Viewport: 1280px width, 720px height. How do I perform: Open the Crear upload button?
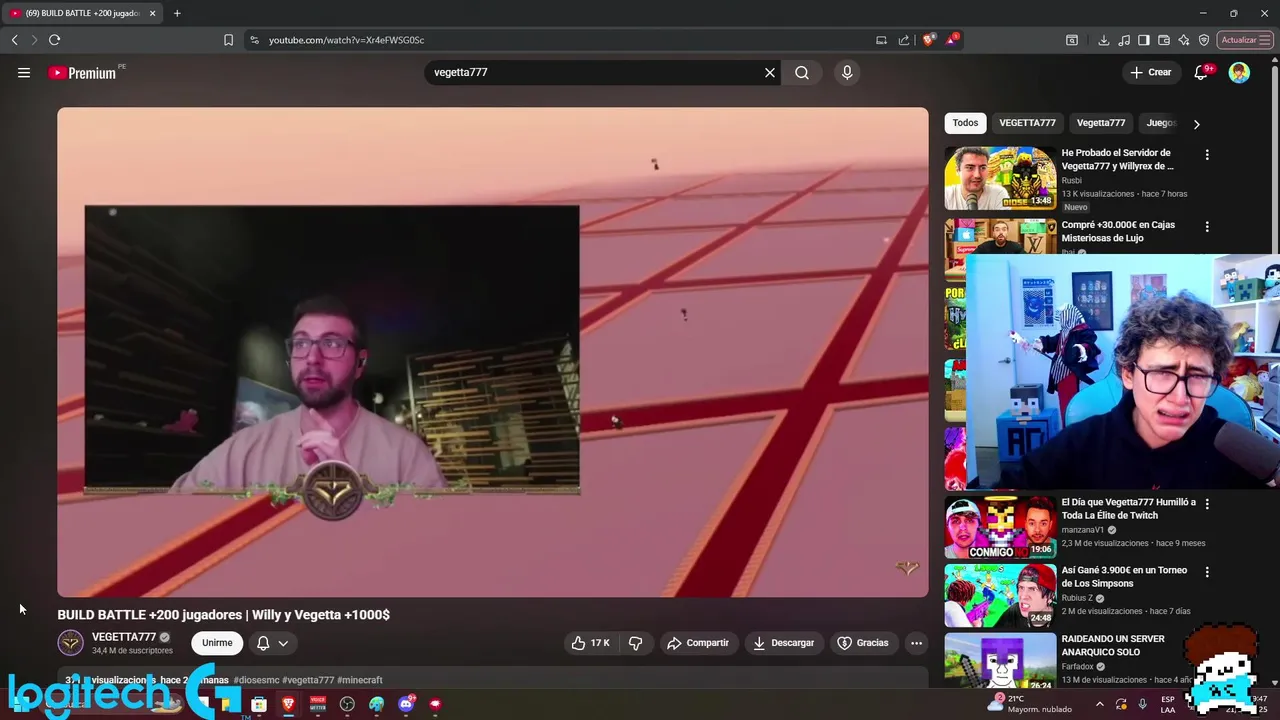[x=1150, y=72]
